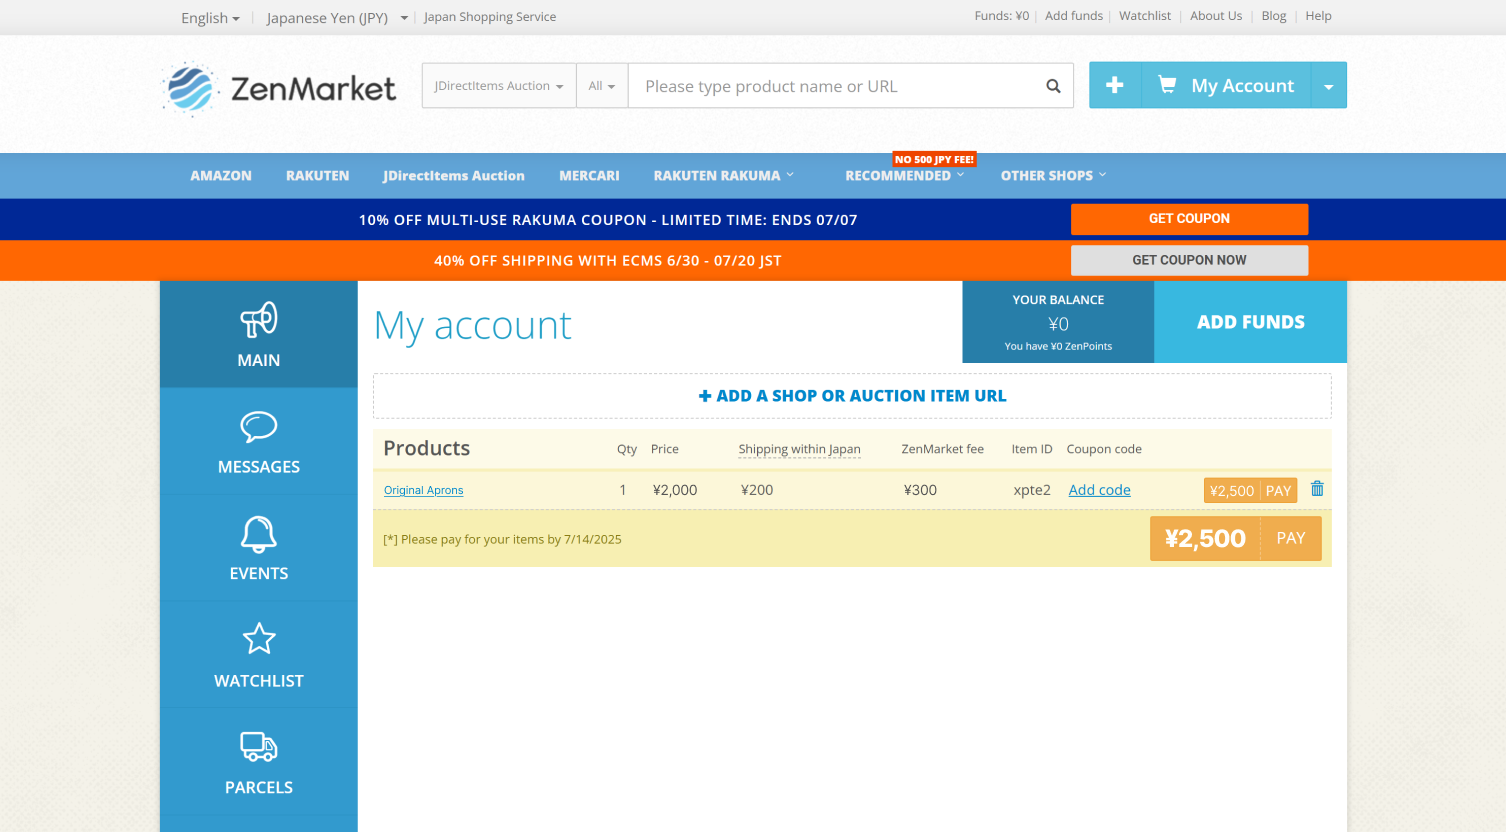Open Parcels via truck icon

(259, 747)
